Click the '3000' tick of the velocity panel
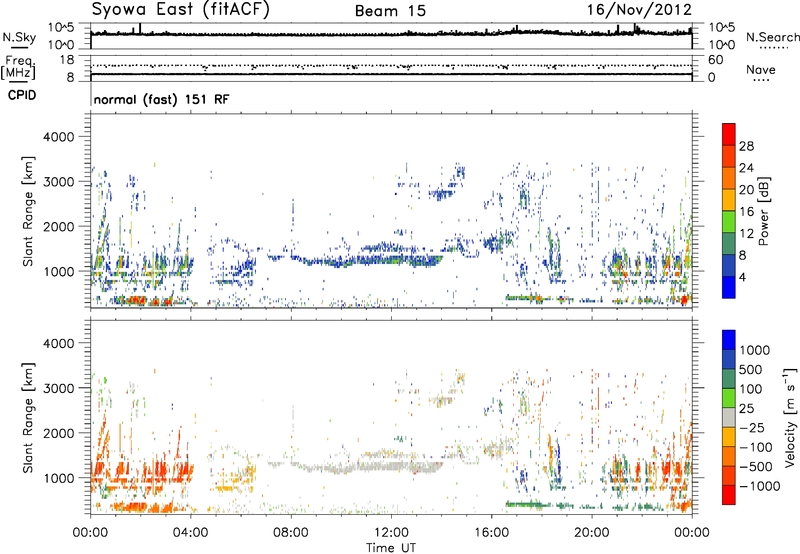This screenshot has width=800, height=554. tap(58, 388)
